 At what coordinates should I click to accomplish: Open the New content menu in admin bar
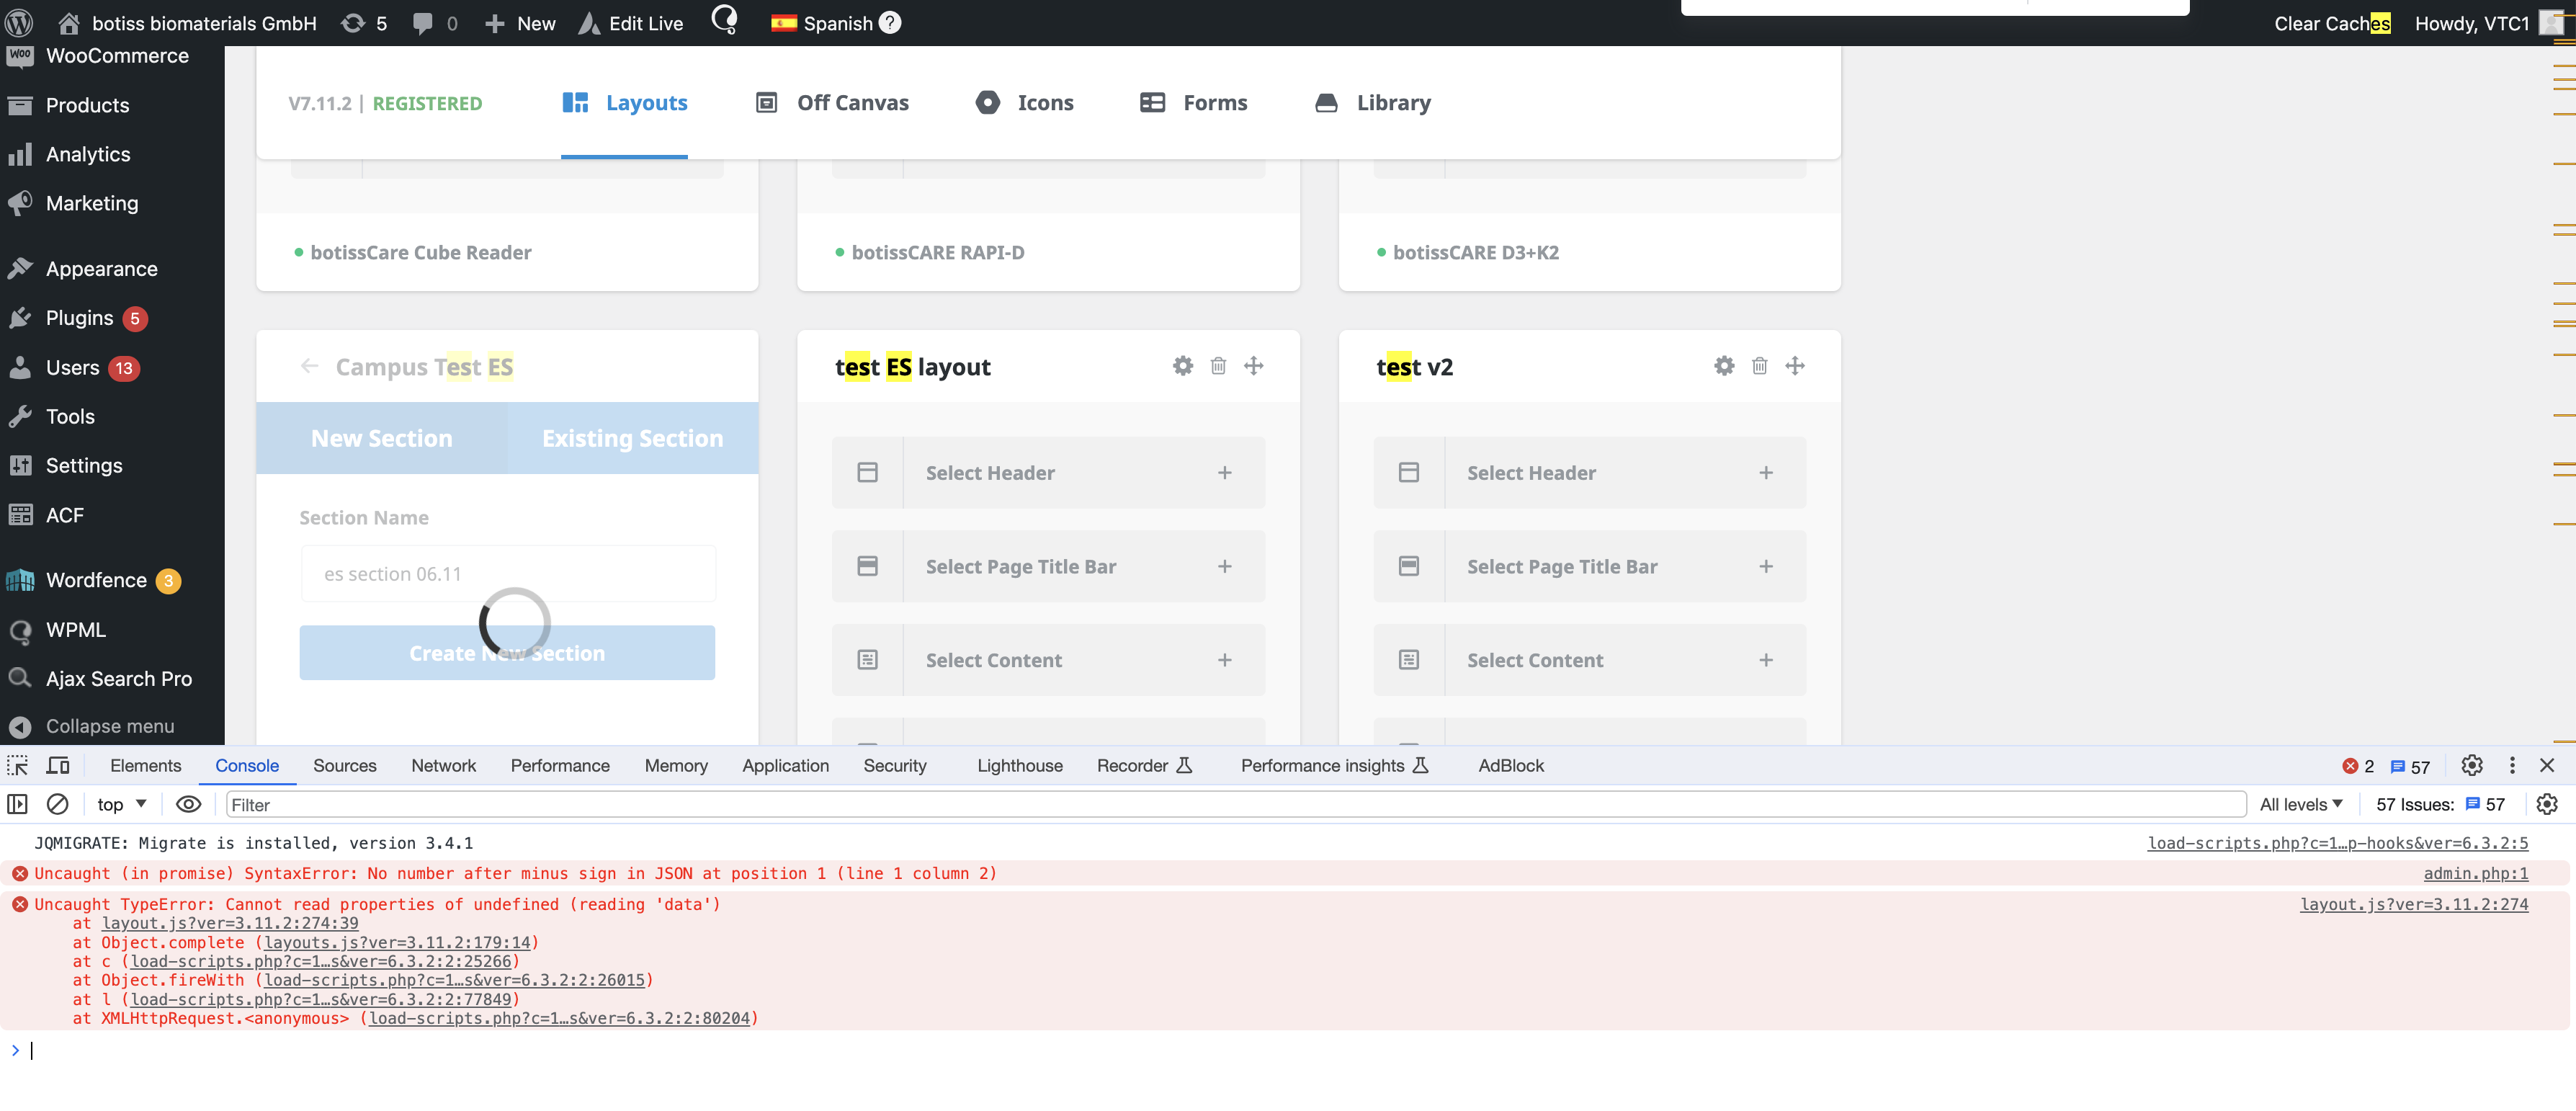(x=520, y=23)
